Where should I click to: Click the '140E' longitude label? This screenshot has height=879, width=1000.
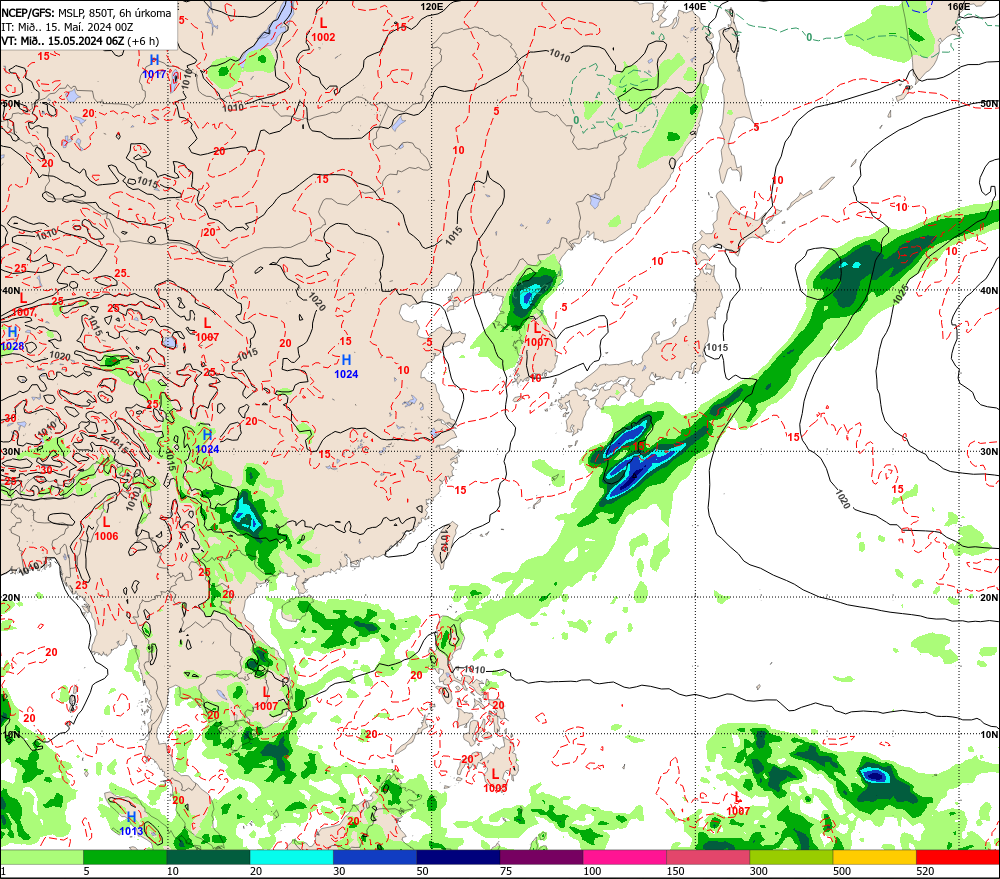pyautogui.click(x=695, y=6)
